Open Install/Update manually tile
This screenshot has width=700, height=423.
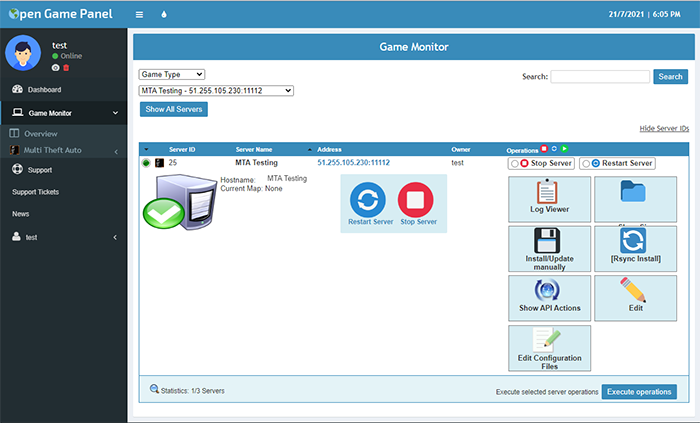(549, 249)
